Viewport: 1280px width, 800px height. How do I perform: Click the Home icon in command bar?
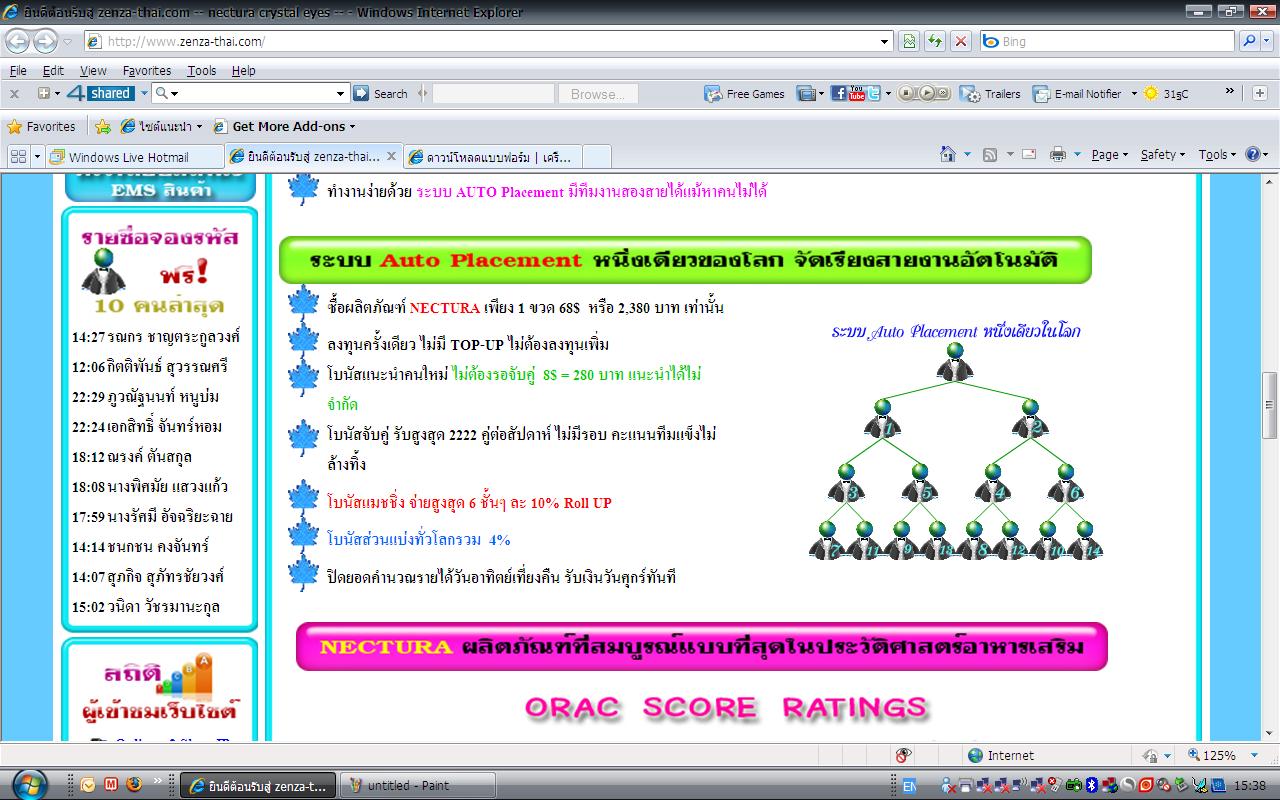click(x=948, y=154)
